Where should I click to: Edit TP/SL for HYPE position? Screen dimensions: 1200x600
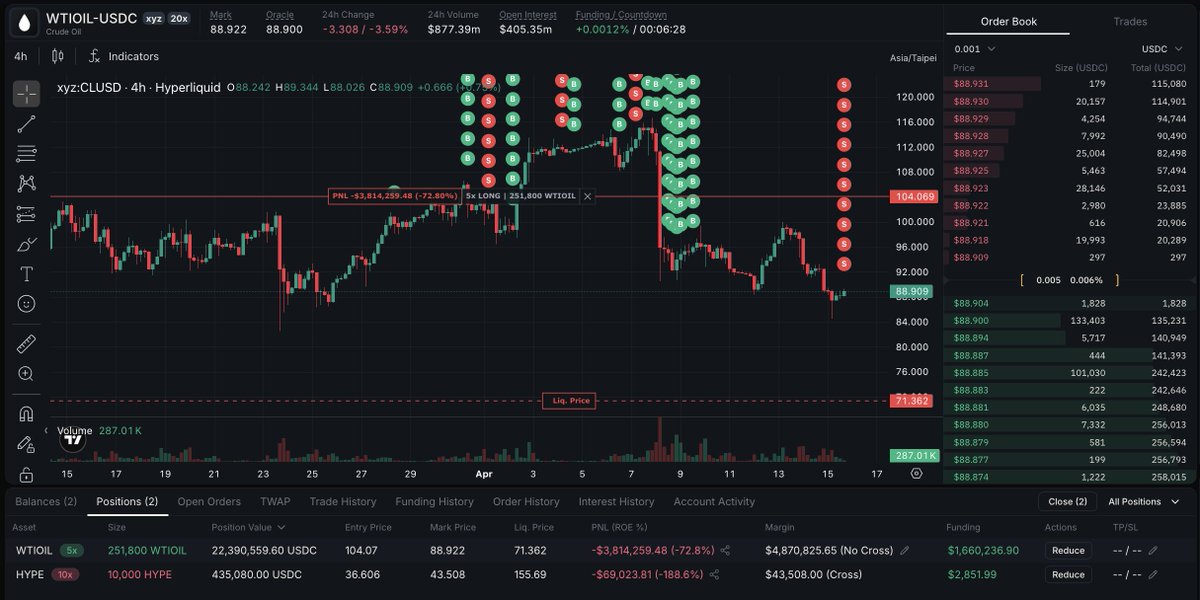[1153, 575]
